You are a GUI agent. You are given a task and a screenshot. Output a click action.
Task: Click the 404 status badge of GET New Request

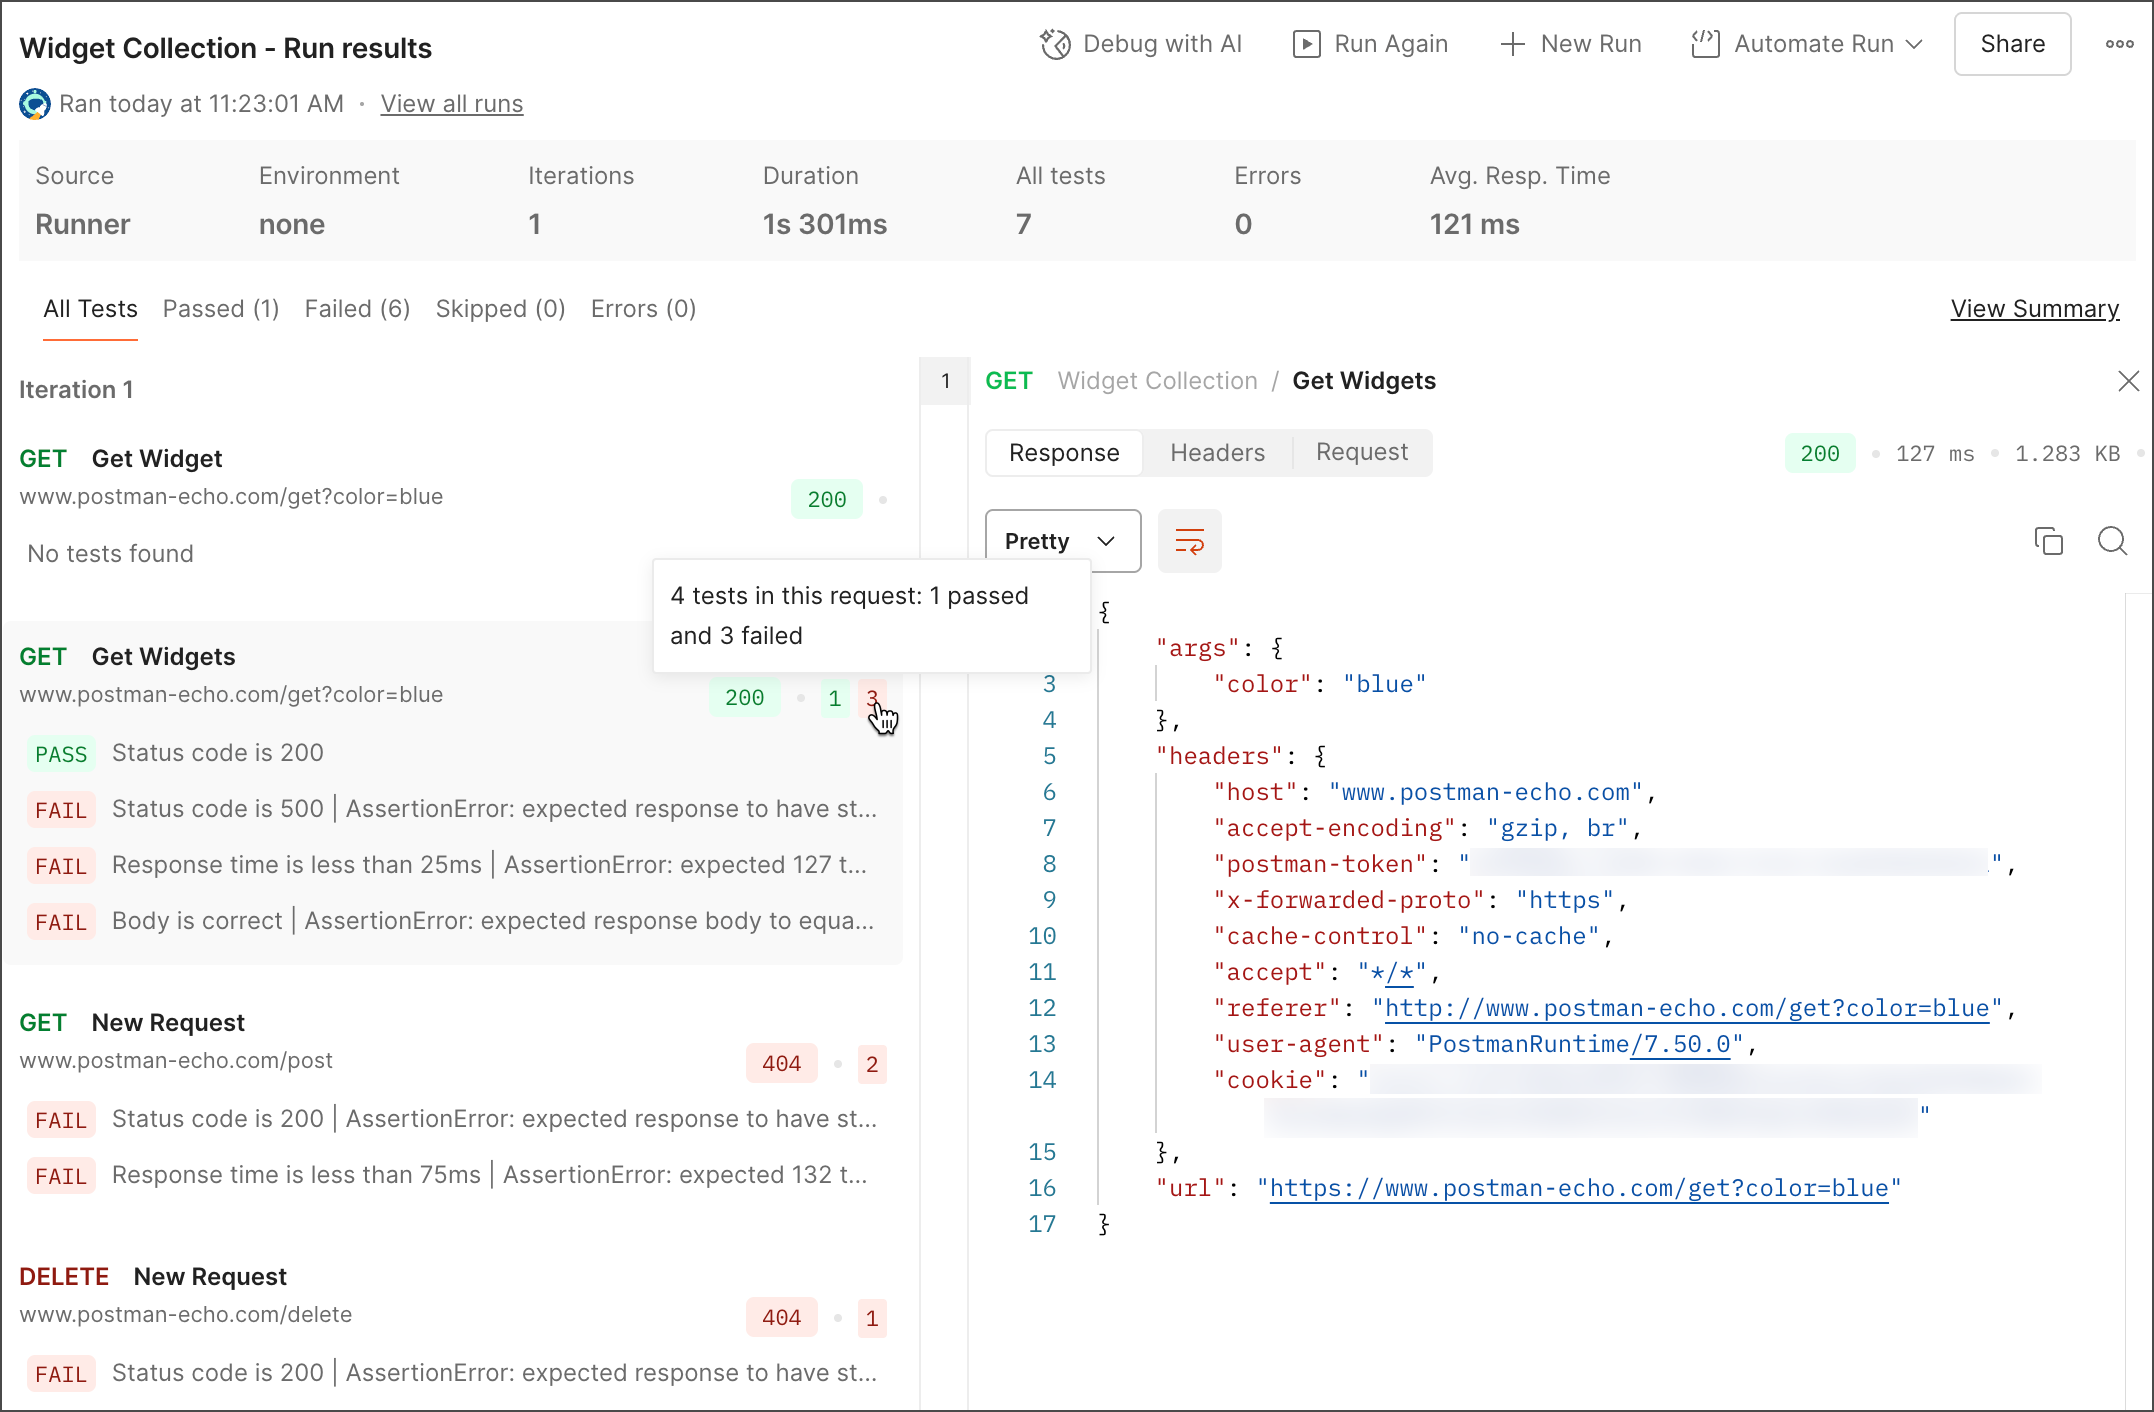[x=781, y=1064]
